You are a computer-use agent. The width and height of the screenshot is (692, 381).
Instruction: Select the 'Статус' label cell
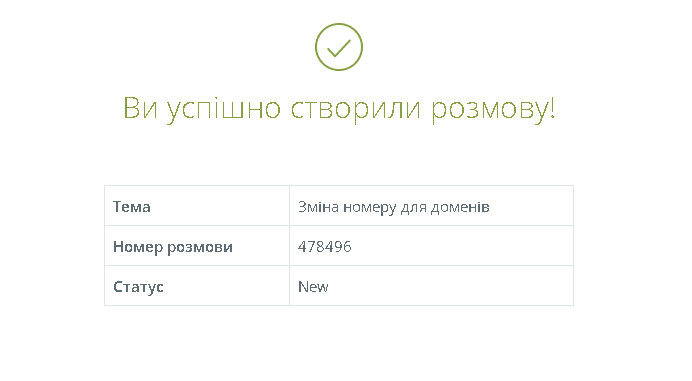click(x=197, y=286)
